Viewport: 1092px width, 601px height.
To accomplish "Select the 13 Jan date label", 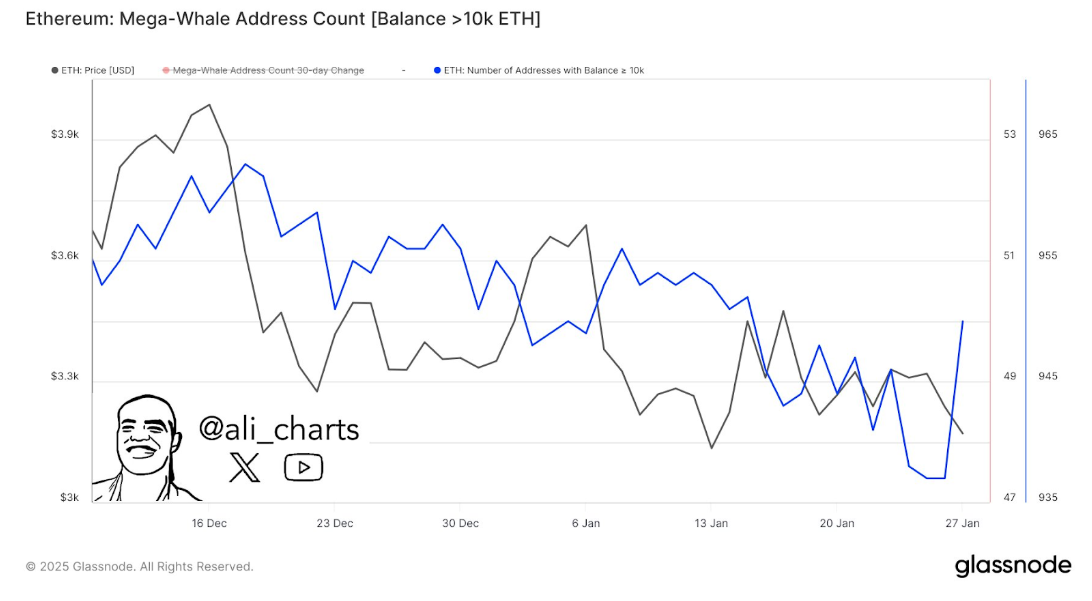I will [711, 523].
